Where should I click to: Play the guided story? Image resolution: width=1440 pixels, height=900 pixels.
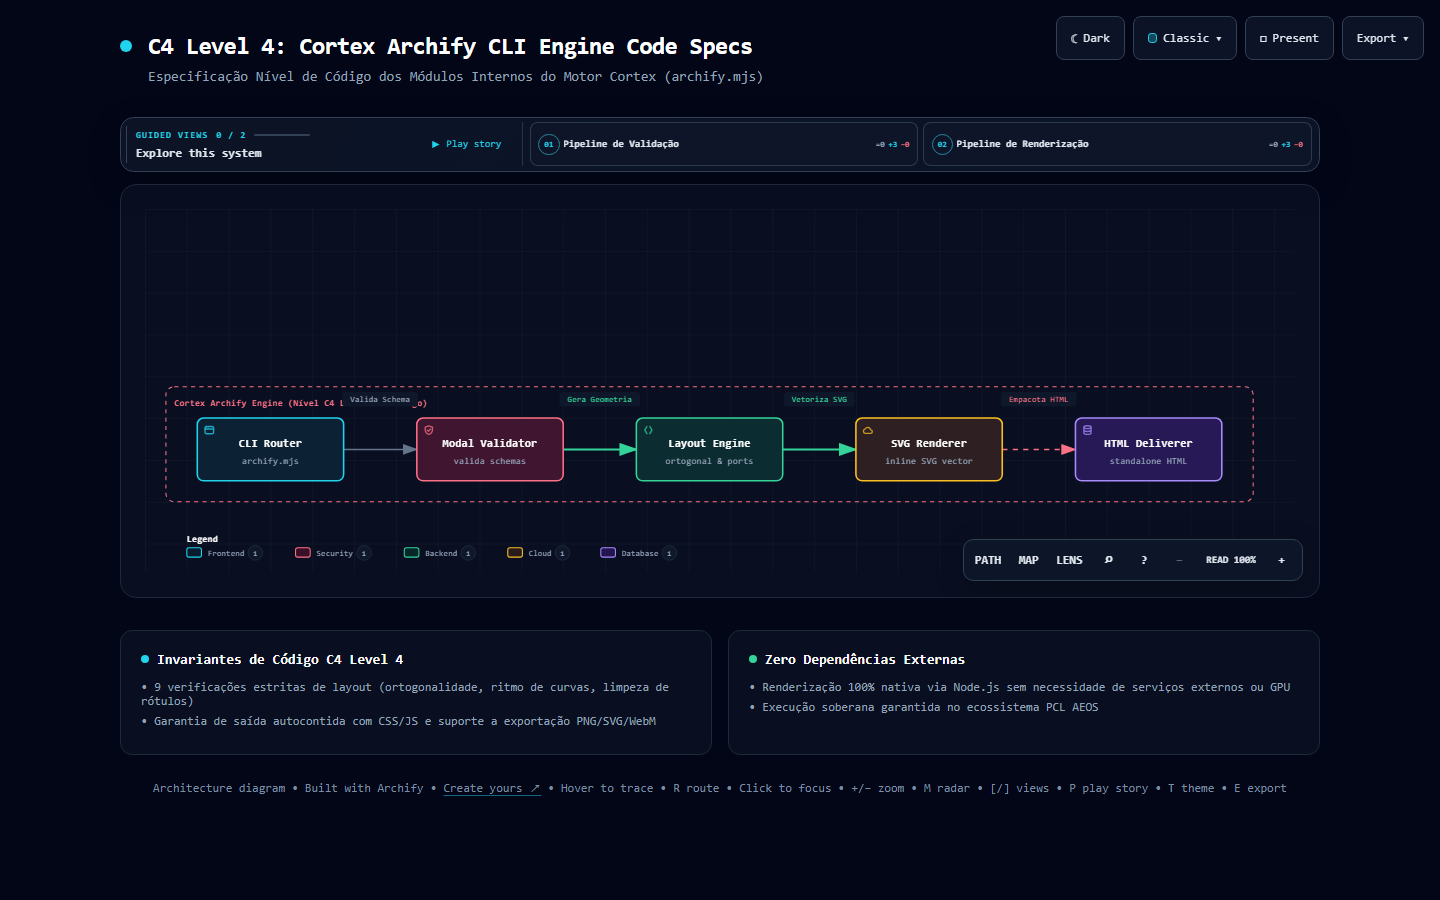tap(467, 144)
